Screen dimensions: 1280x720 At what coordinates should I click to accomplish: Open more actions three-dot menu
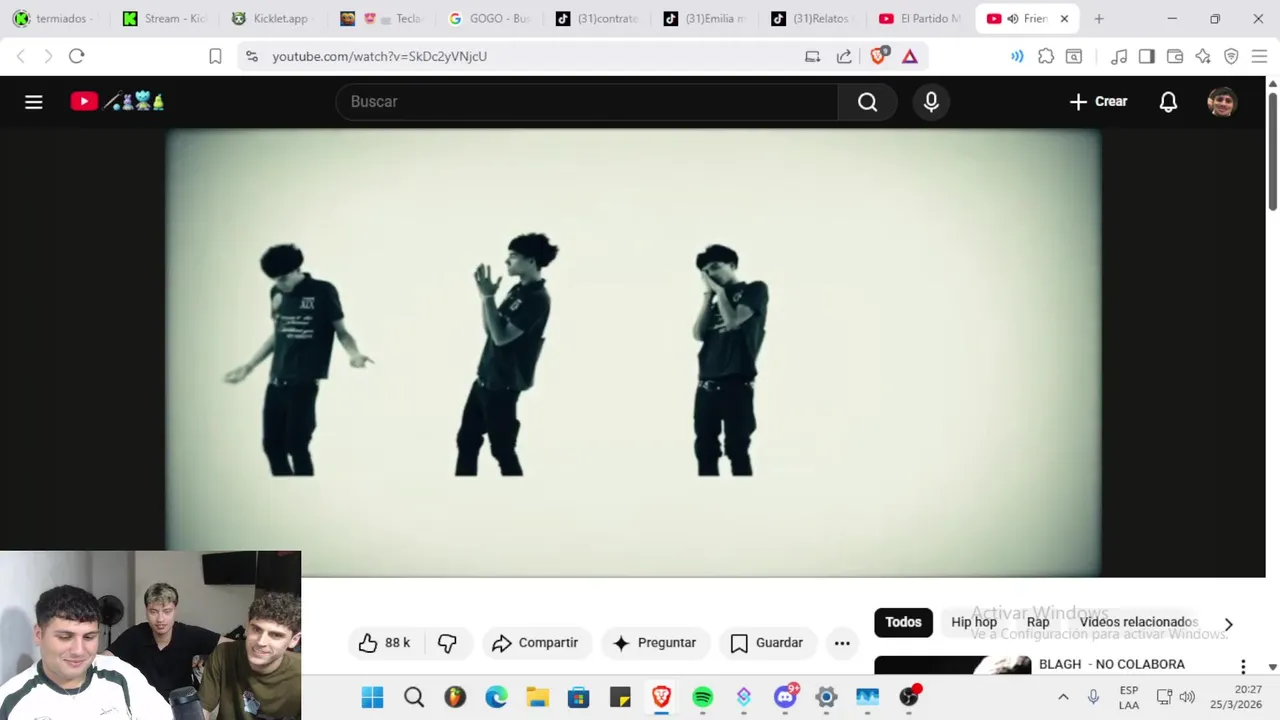coord(842,643)
